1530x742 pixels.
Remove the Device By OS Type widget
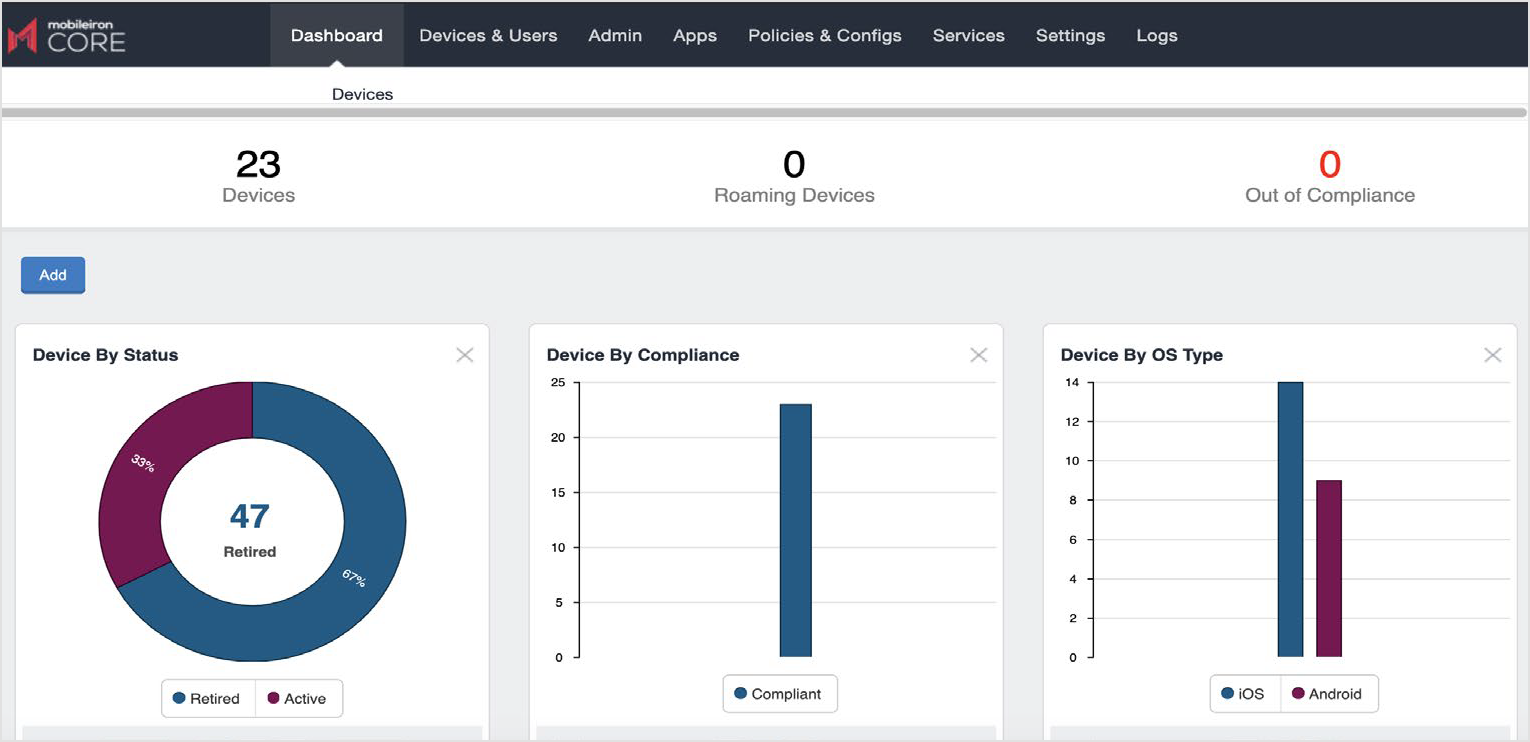[x=1492, y=354]
